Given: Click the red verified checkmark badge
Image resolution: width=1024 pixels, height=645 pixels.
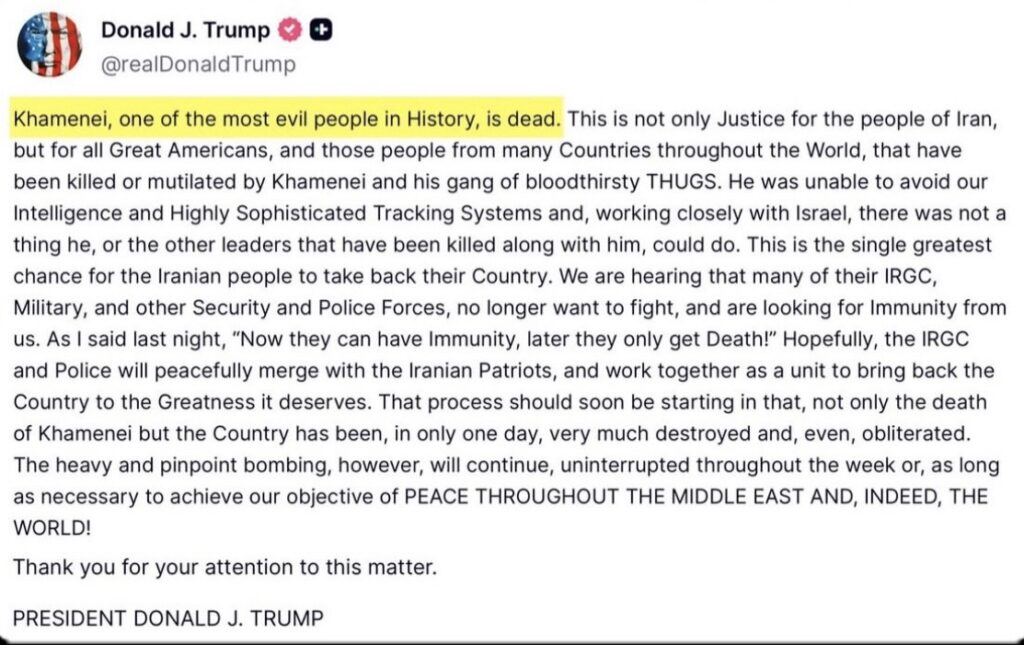Looking at the screenshot, I should [289, 31].
